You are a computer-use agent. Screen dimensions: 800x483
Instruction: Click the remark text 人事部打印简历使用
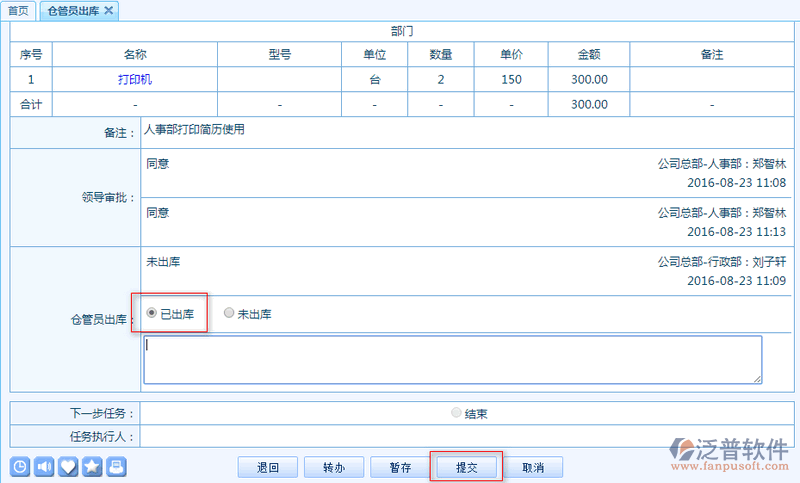click(x=194, y=130)
